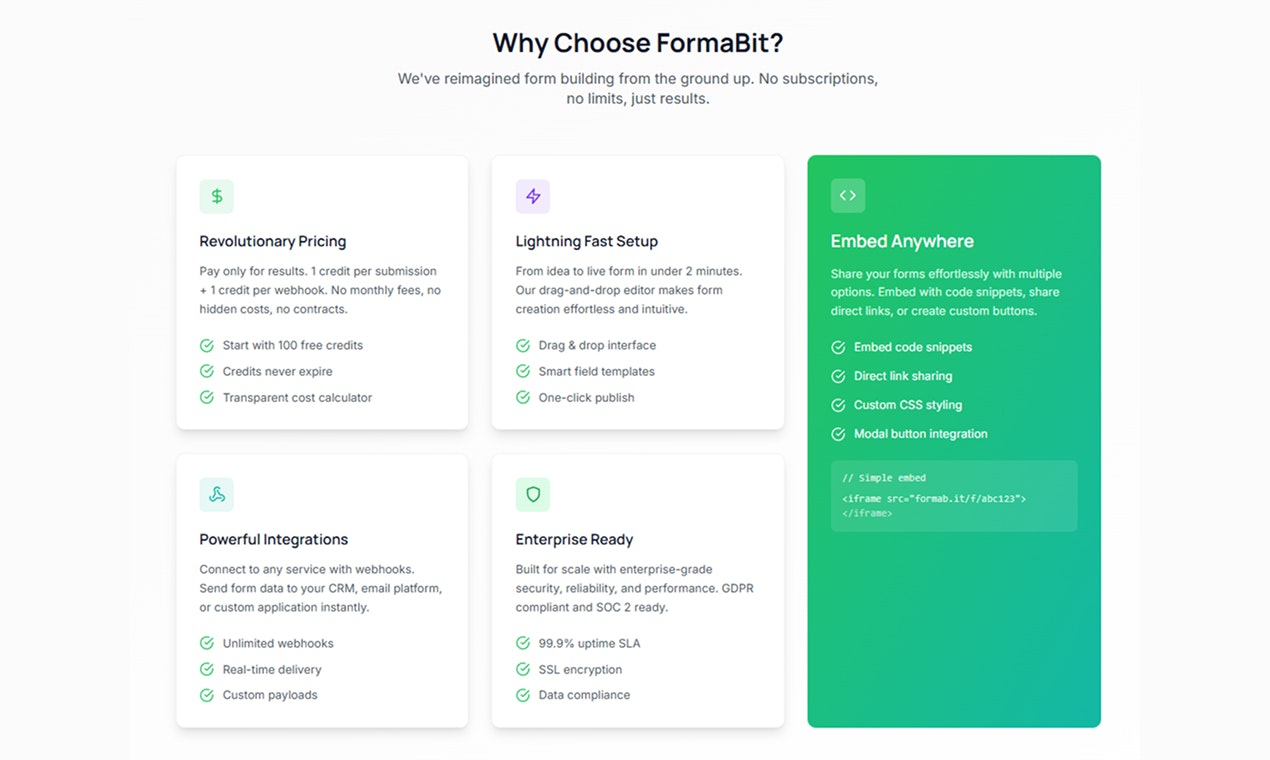Click the checkmark next to One-click publish

click(522, 397)
